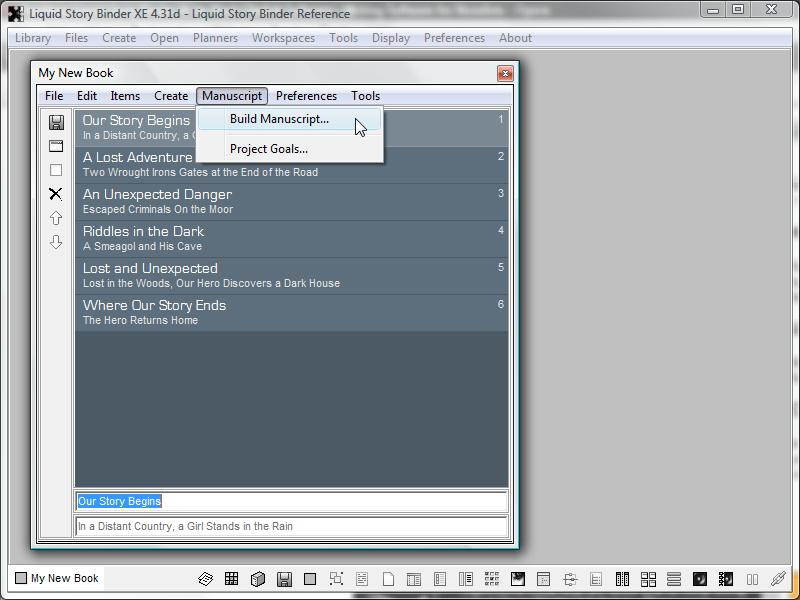800x600 pixels.
Task: Move item down with down arrow
Action: [56, 242]
